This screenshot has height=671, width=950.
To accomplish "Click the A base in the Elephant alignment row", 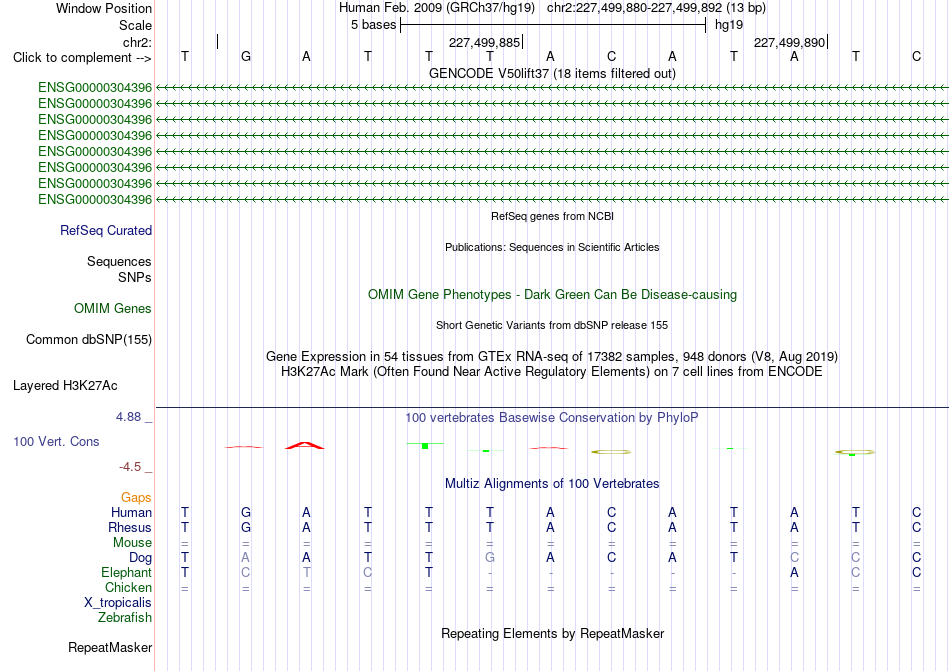I will (x=794, y=572).
